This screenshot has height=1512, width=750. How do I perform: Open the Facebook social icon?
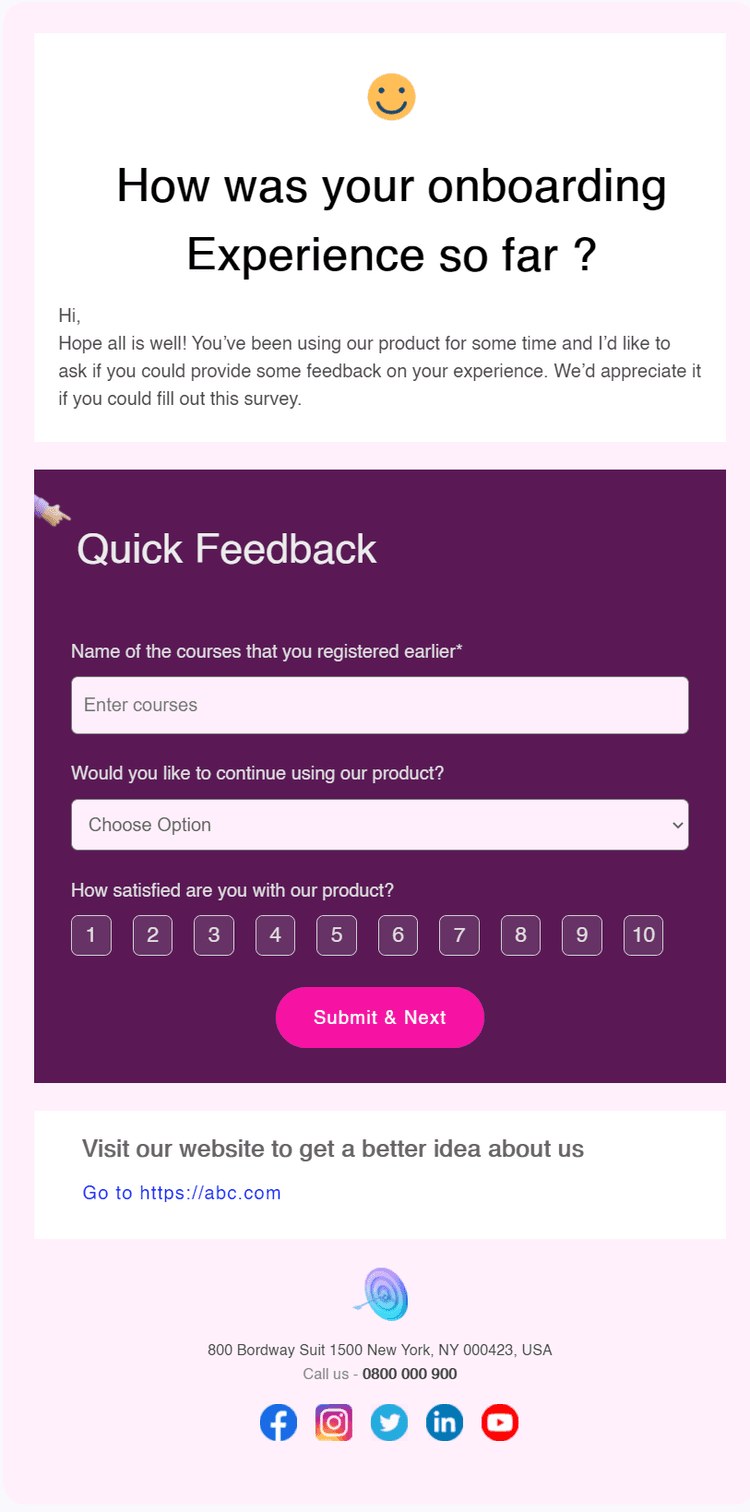(x=279, y=1422)
